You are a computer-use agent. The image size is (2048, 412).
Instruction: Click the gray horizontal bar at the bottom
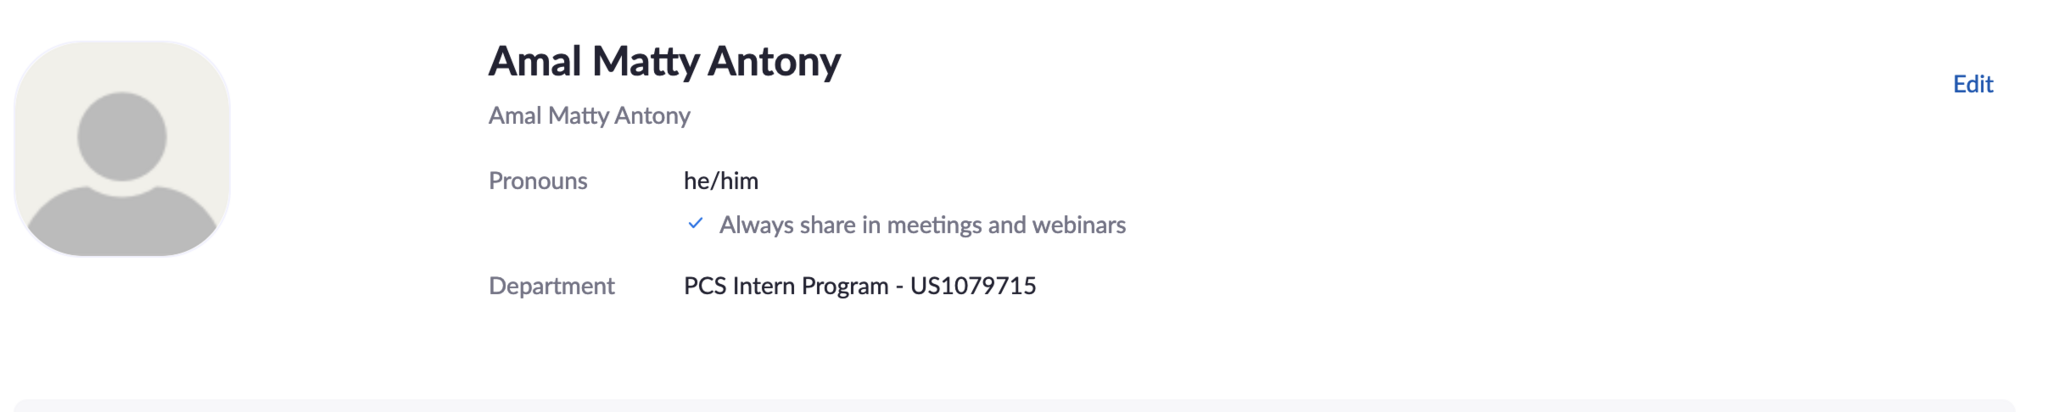point(1014,405)
